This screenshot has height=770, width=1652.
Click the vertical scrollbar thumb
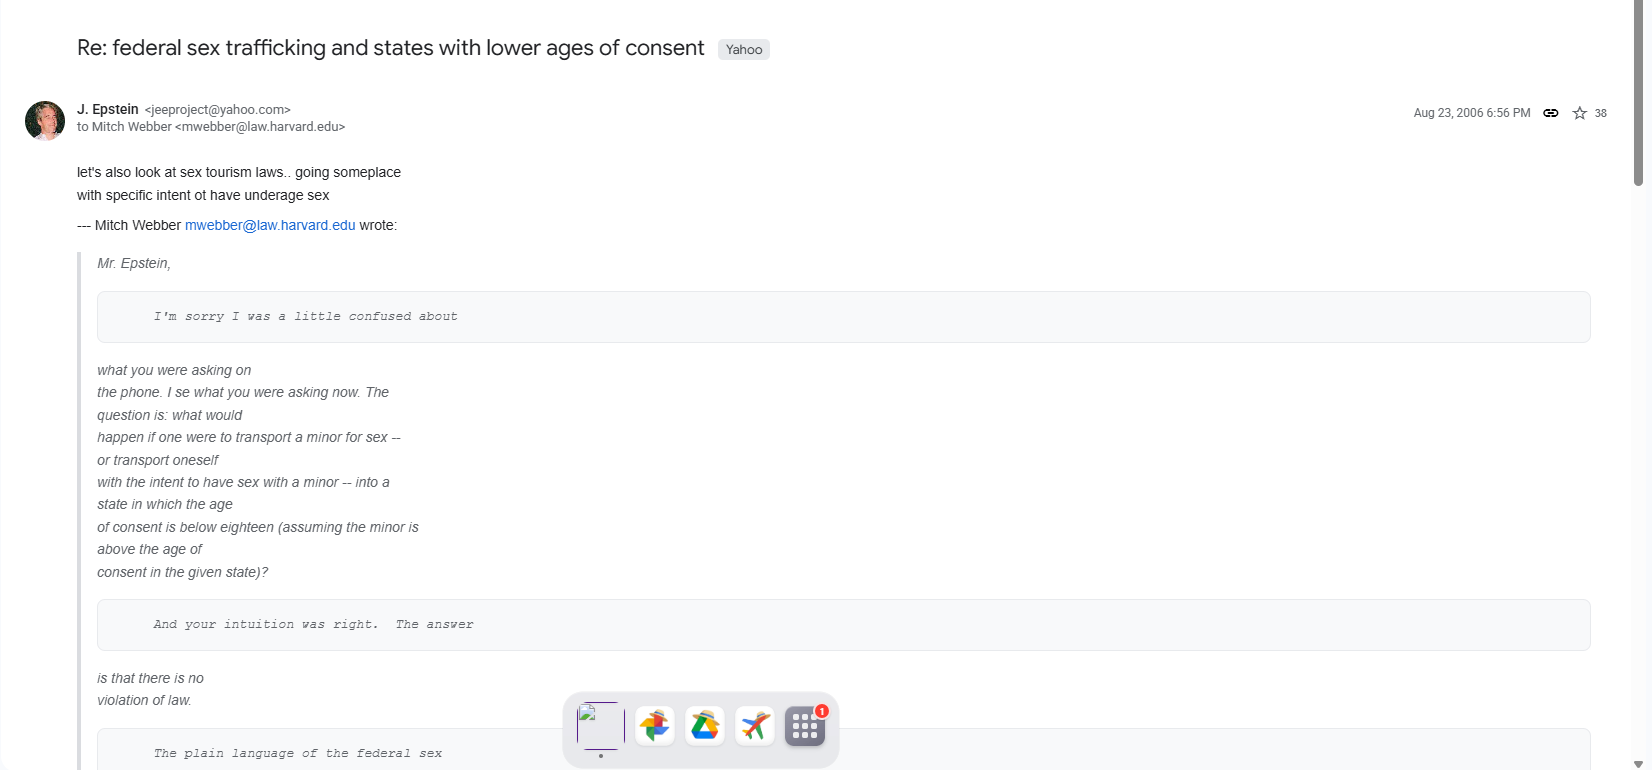(x=1638, y=92)
